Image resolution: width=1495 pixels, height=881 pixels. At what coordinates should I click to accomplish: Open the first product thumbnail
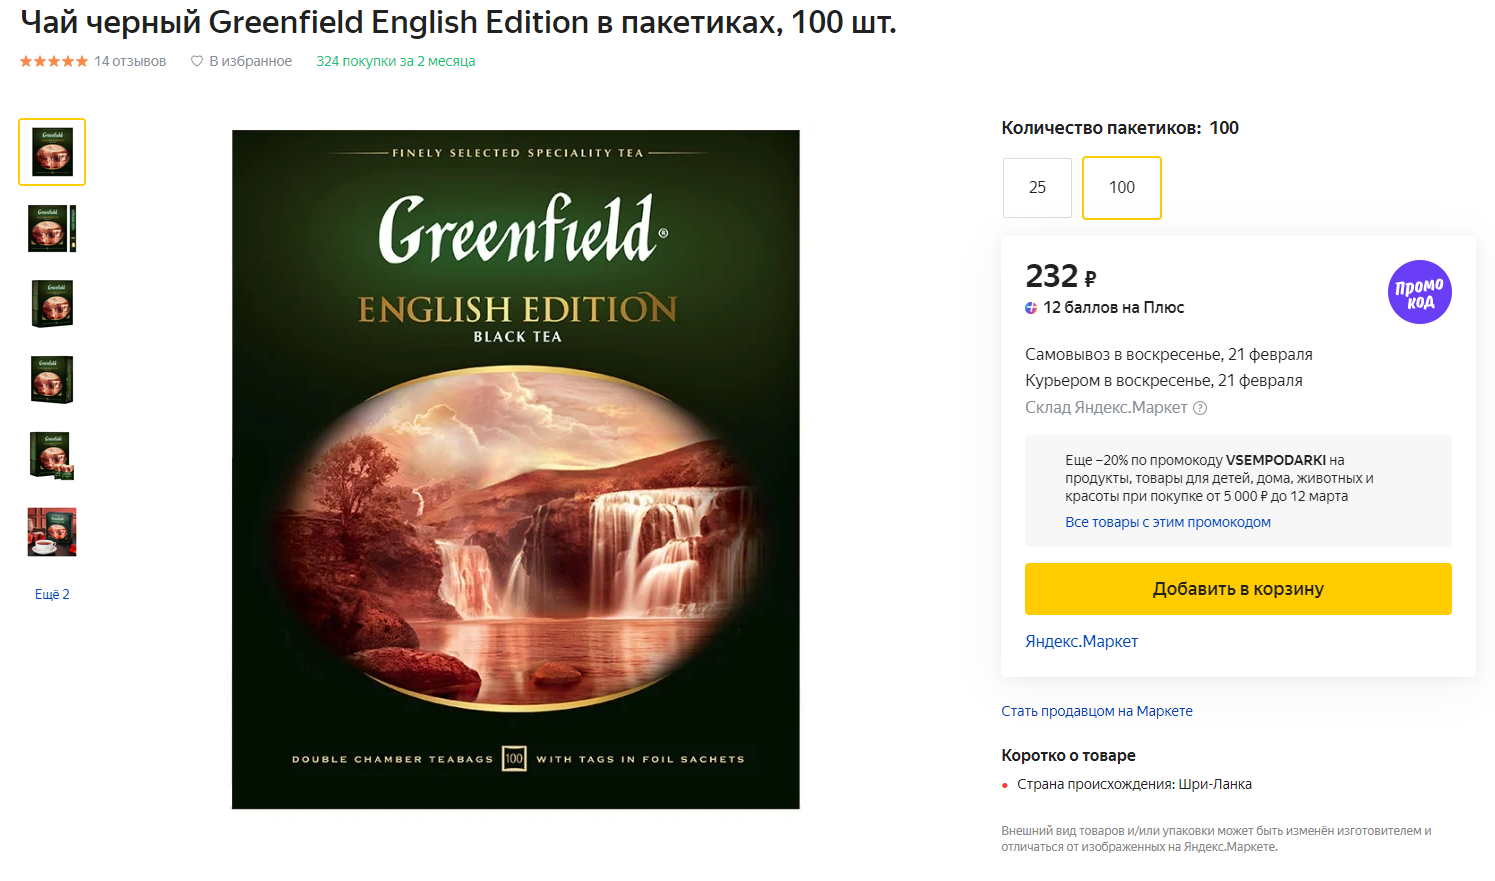click(x=52, y=152)
